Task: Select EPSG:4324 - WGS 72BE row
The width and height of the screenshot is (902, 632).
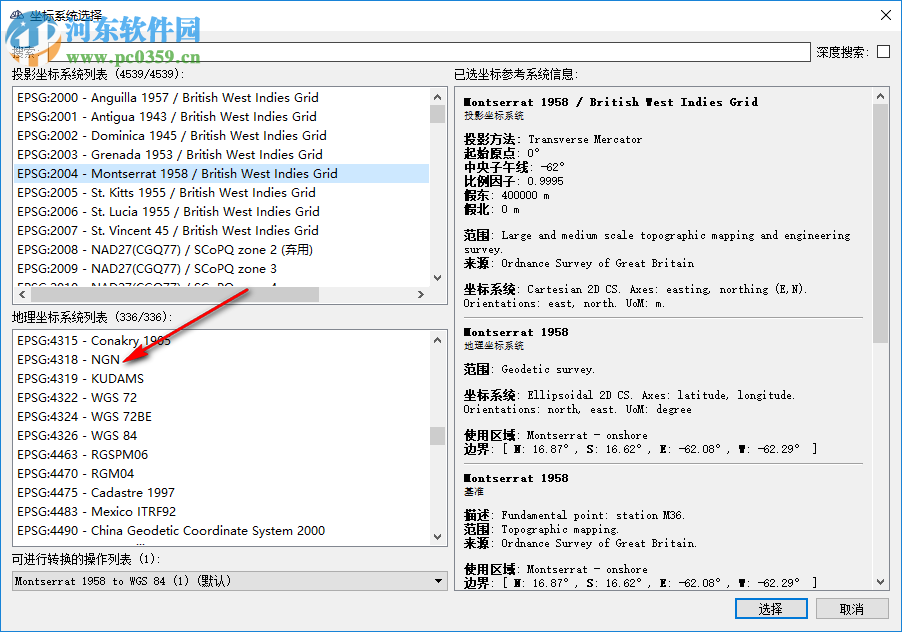Action: 221,416
